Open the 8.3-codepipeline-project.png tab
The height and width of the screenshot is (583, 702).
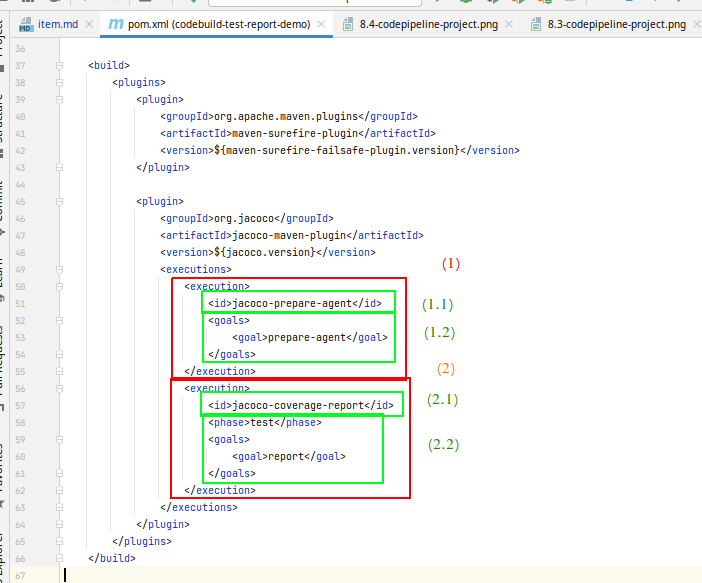(616, 23)
